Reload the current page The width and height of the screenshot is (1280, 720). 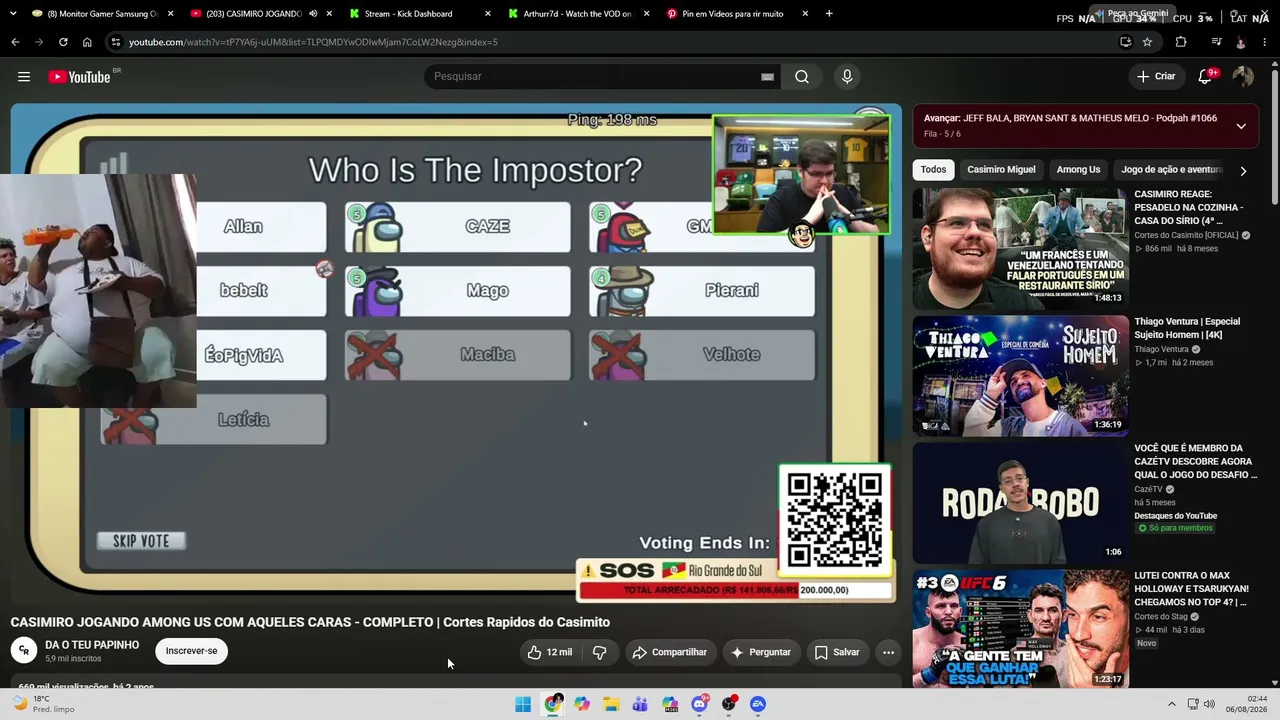click(x=63, y=42)
